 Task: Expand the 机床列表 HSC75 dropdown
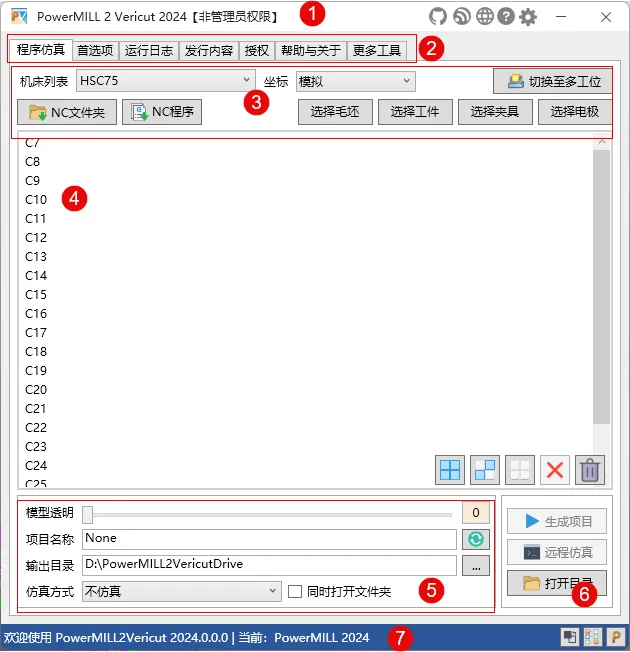[166, 80]
